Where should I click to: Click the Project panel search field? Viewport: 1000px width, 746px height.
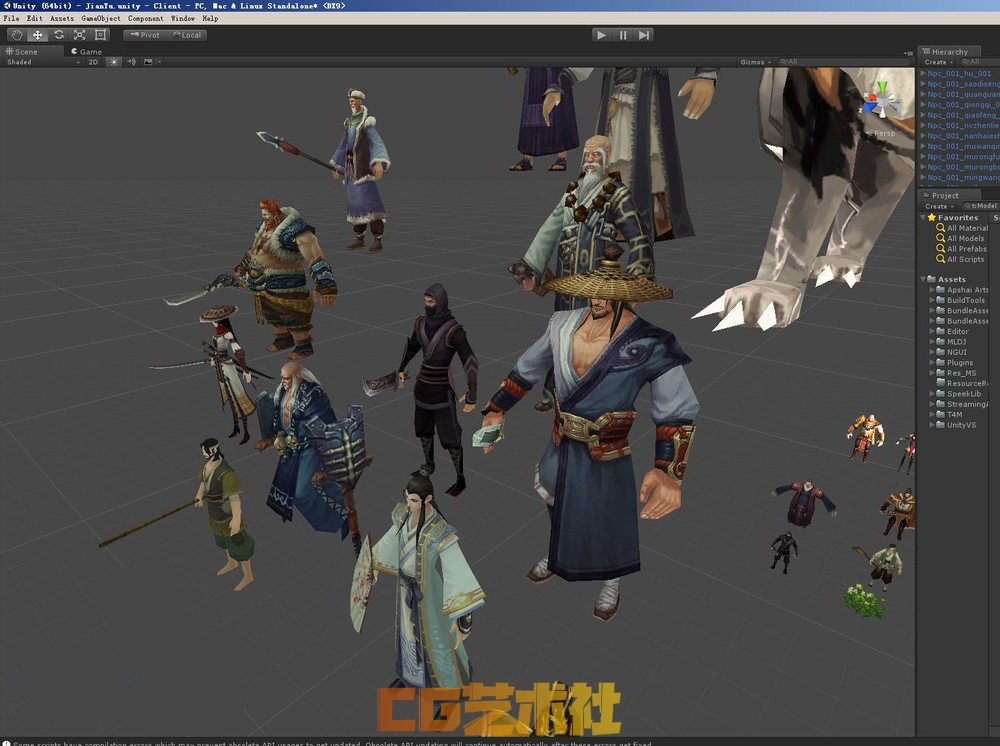(981, 206)
